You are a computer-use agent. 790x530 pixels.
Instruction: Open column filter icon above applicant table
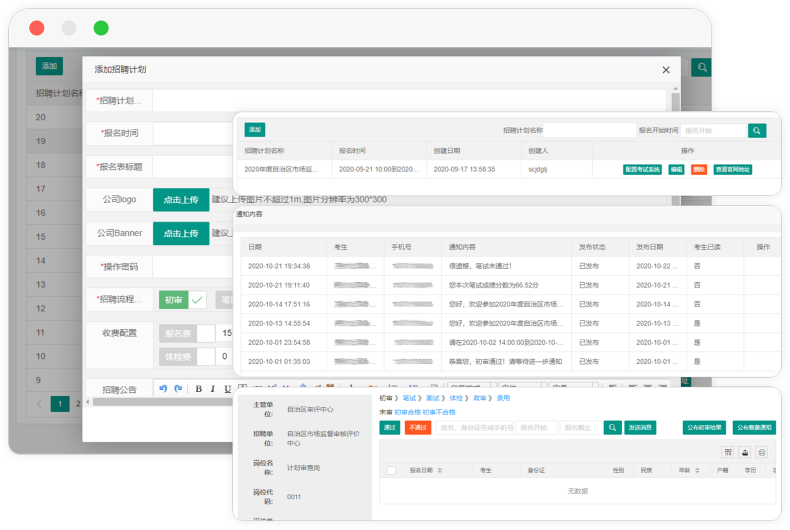coord(726,452)
